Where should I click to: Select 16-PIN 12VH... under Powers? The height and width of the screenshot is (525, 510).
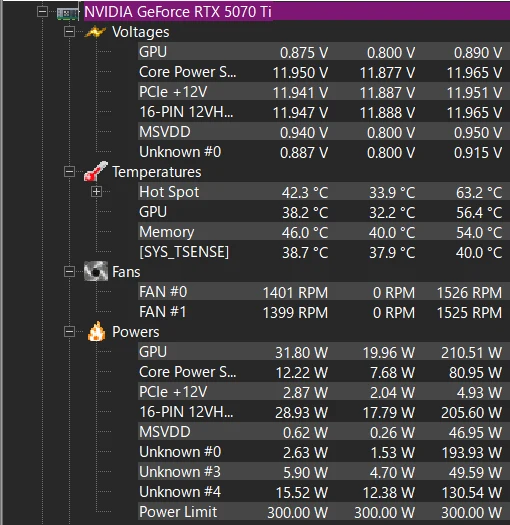(x=186, y=412)
